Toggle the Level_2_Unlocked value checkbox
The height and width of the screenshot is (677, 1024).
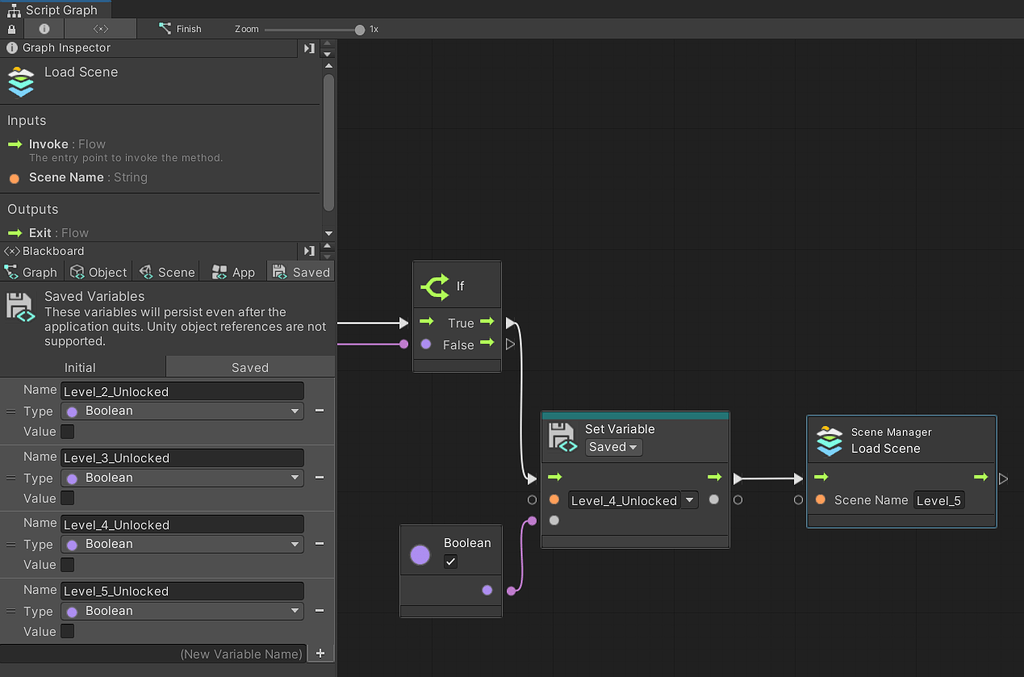coord(66,432)
